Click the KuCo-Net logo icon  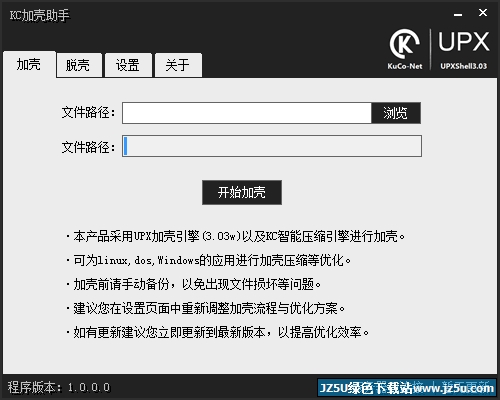[x=405, y=49]
